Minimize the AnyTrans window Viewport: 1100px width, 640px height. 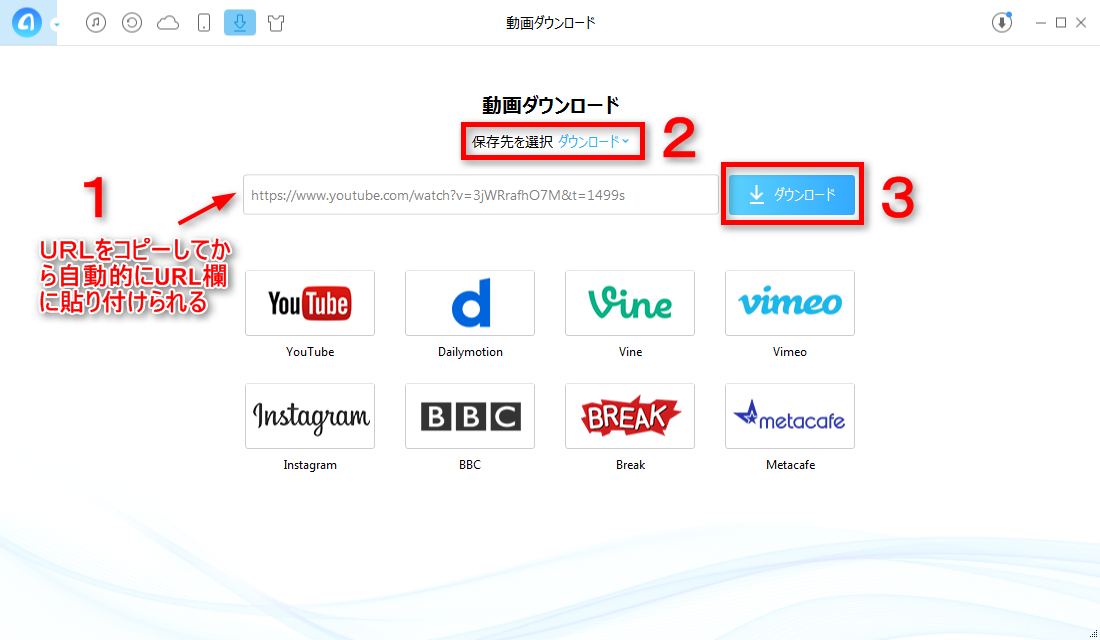point(1040,23)
